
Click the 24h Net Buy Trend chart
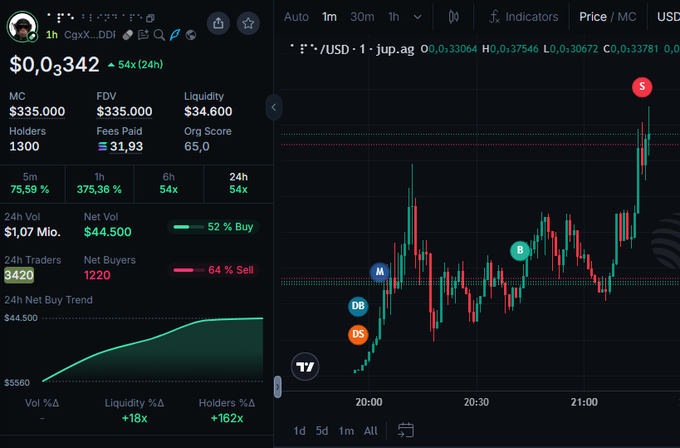point(153,350)
